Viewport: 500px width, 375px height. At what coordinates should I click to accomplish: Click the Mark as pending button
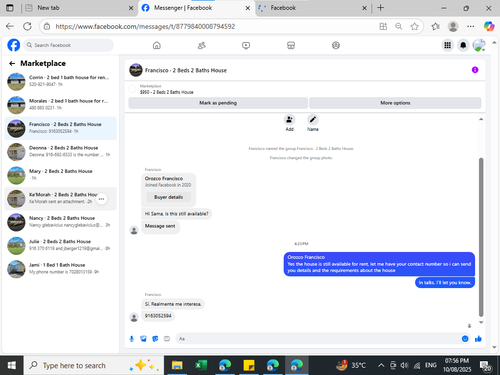click(218, 103)
